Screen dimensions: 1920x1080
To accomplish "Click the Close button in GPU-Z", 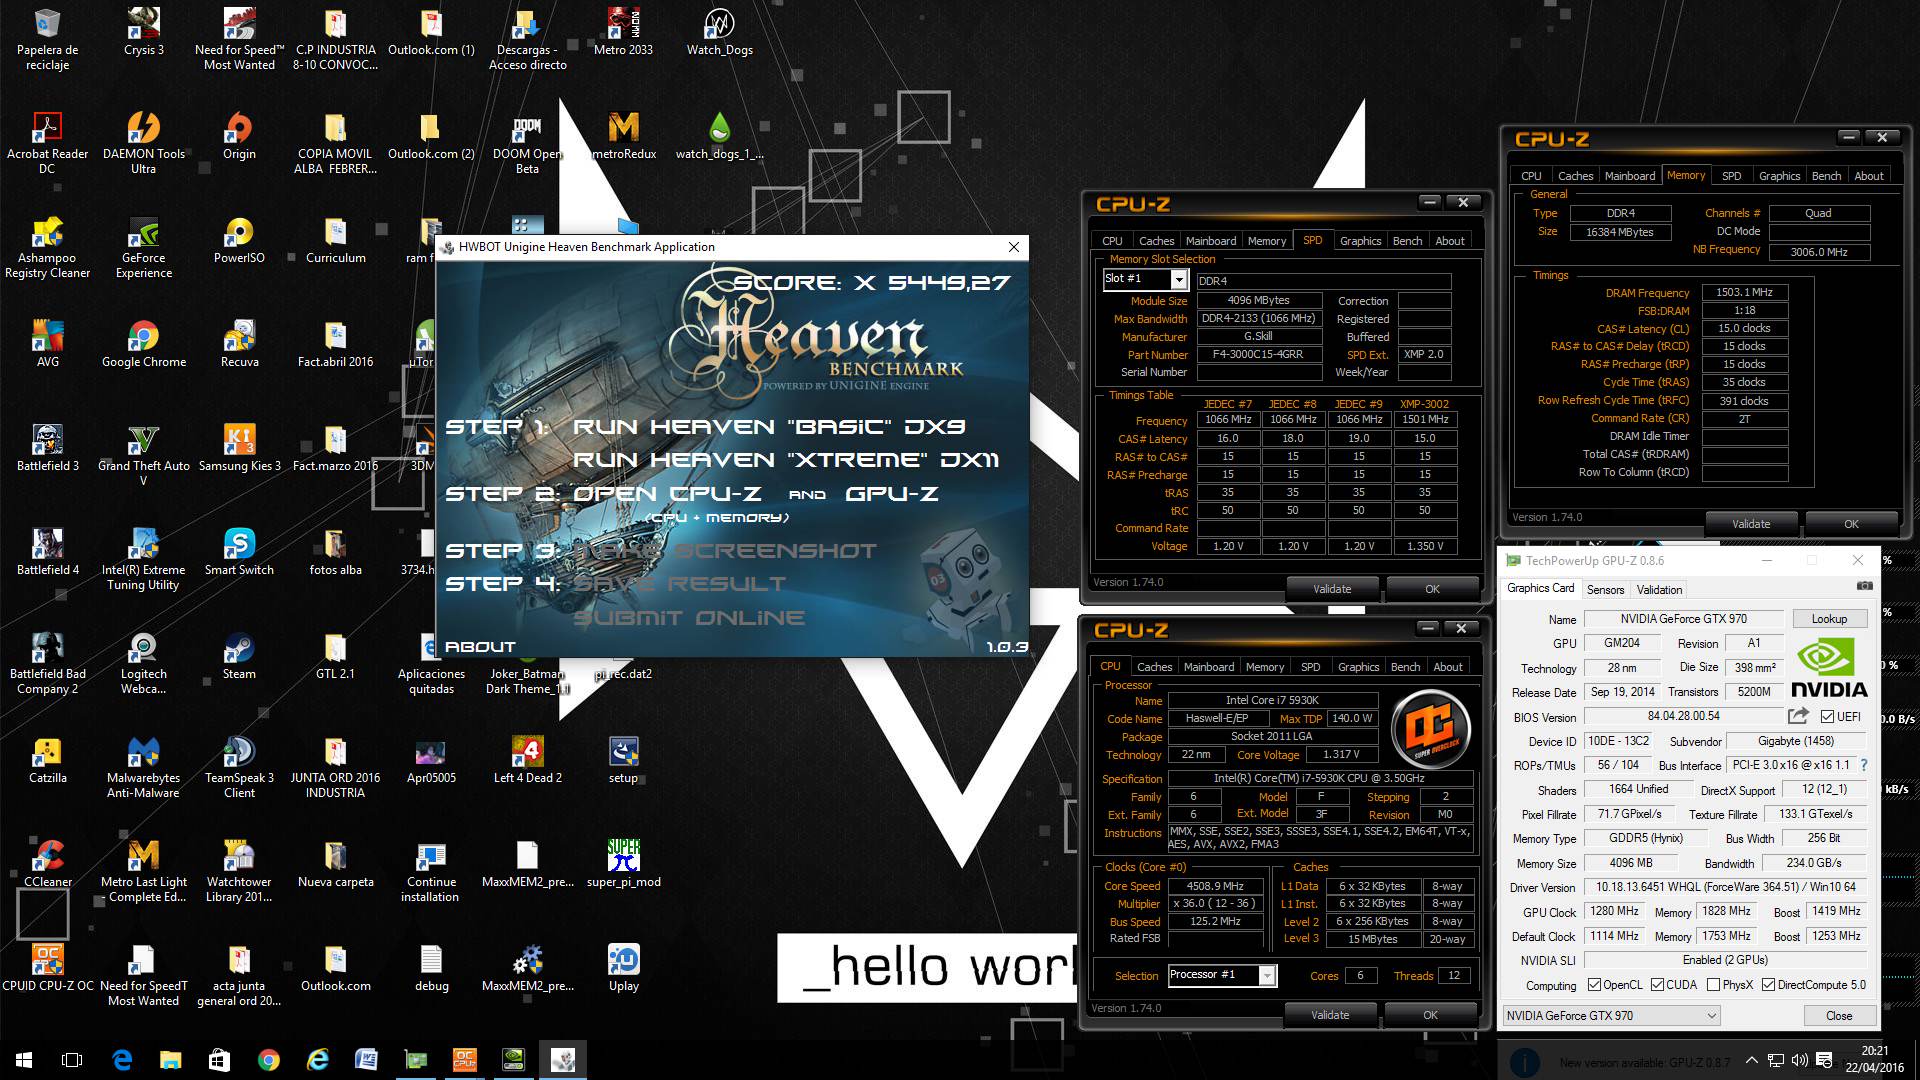I will click(x=1838, y=1016).
